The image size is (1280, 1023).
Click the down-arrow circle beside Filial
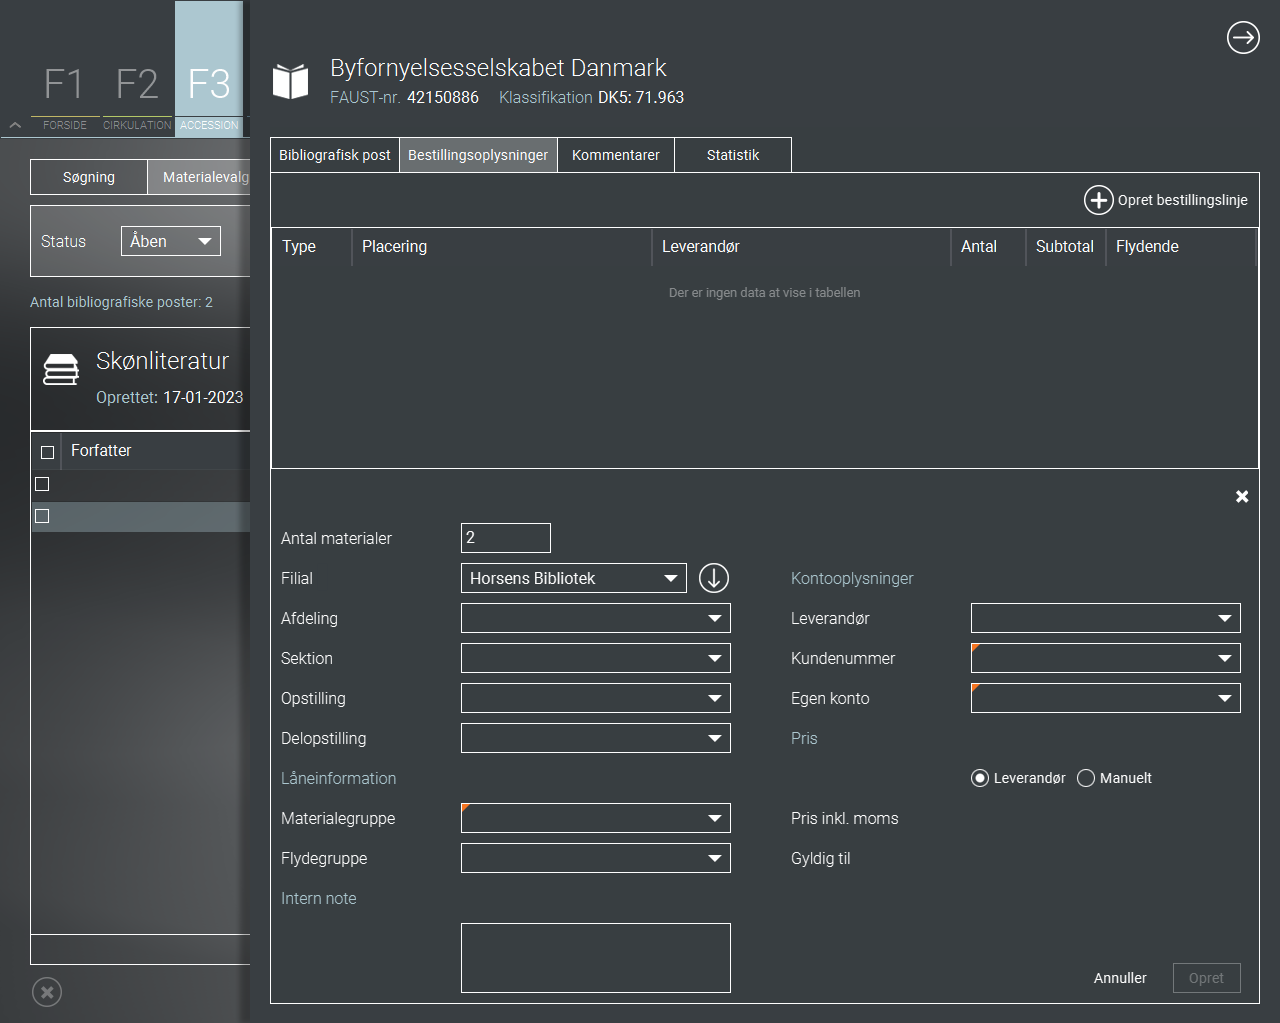point(714,578)
